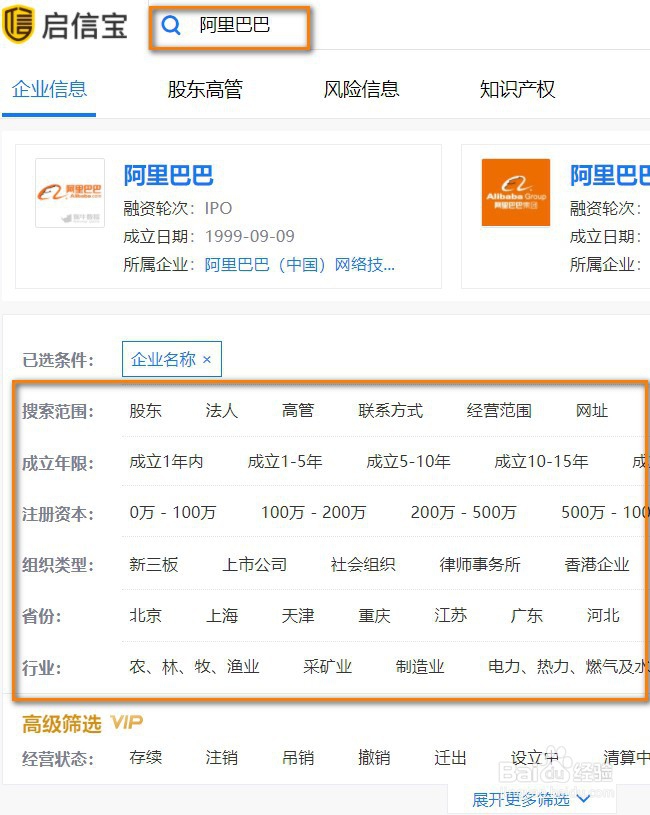Switch to the 股东高管 tab
650x815 pixels.
tap(205, 89)
